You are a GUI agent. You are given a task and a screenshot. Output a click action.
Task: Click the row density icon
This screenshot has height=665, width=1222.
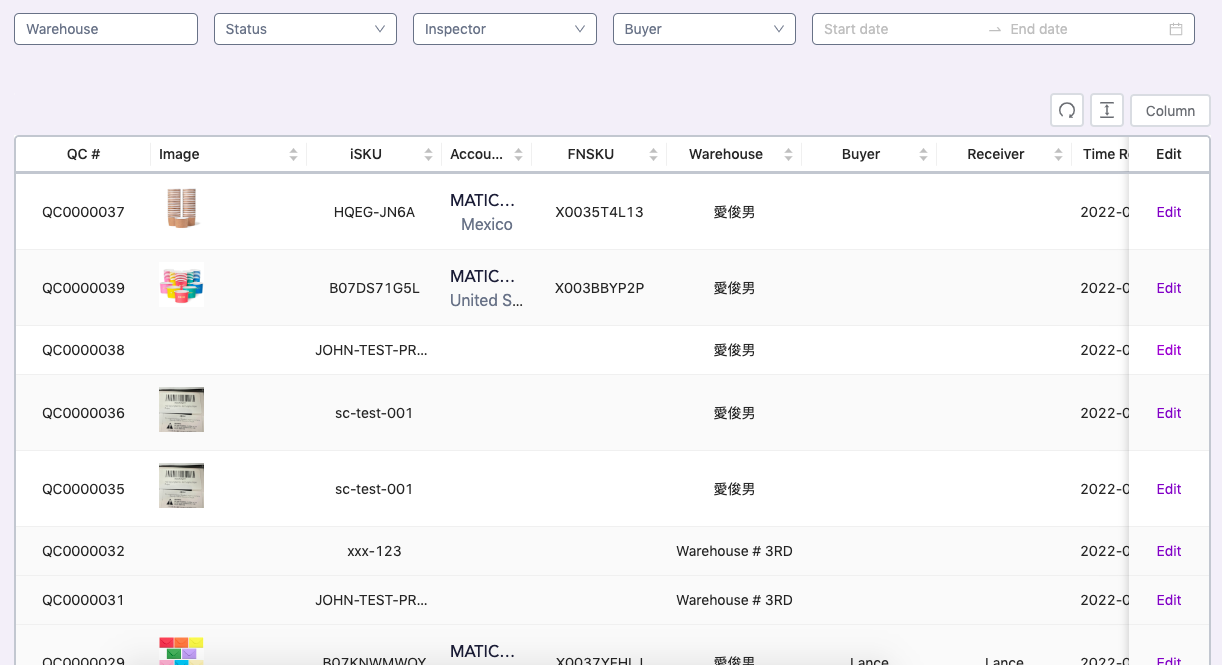1107,110
